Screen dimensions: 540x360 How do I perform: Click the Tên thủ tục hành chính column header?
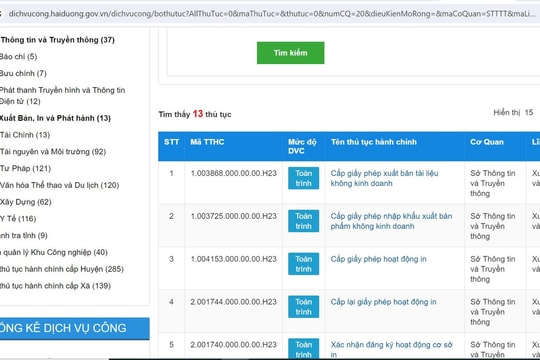[x=374, y=142]
